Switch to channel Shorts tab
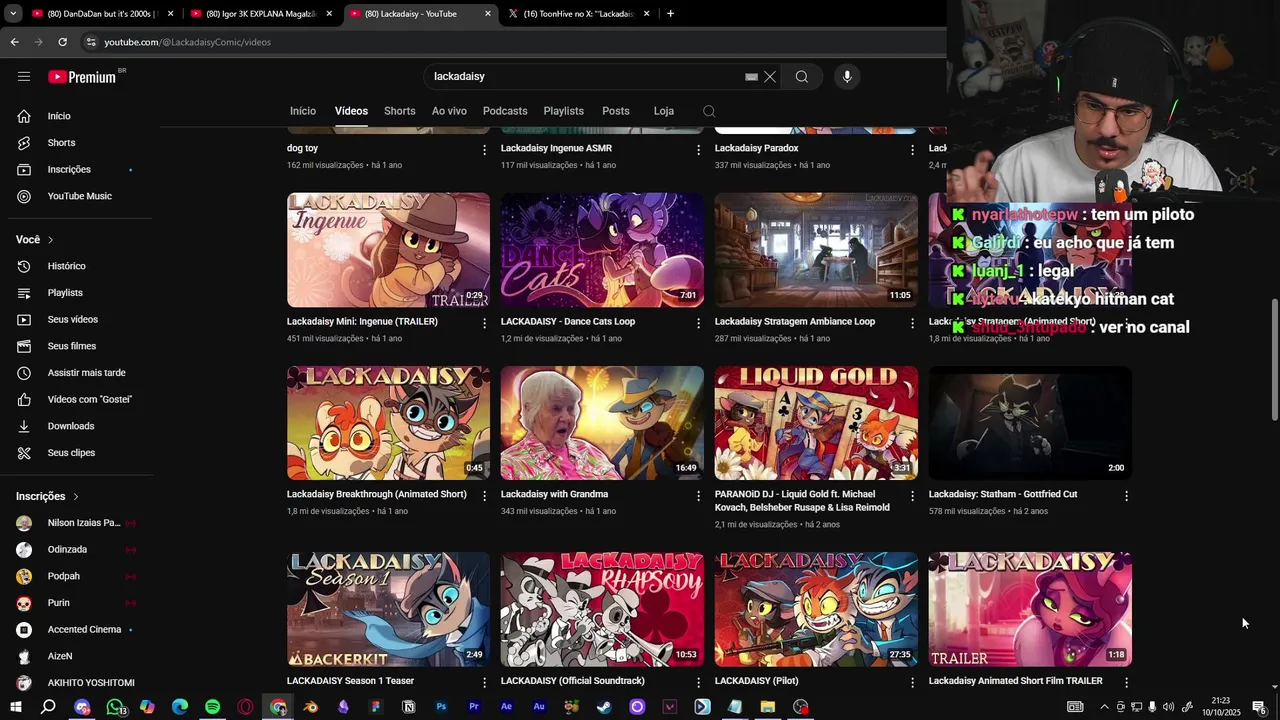Image resolution: width=1280 pixels, height=720 pixels. (x=400, y=111)
